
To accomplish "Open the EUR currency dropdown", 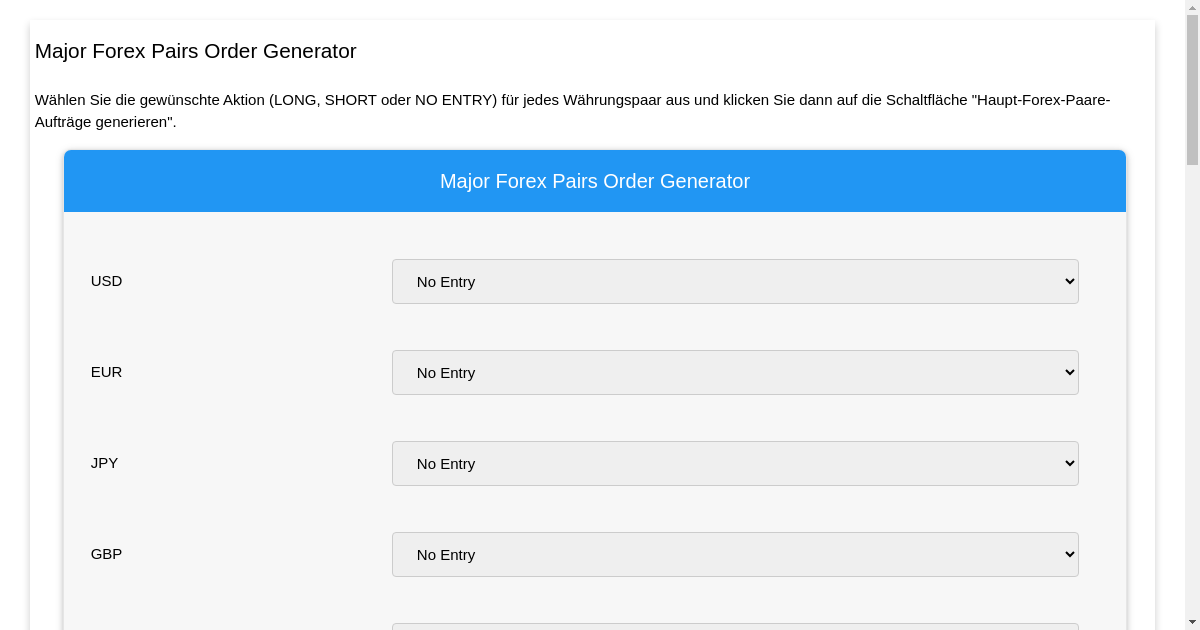I will tap(735, 372).
